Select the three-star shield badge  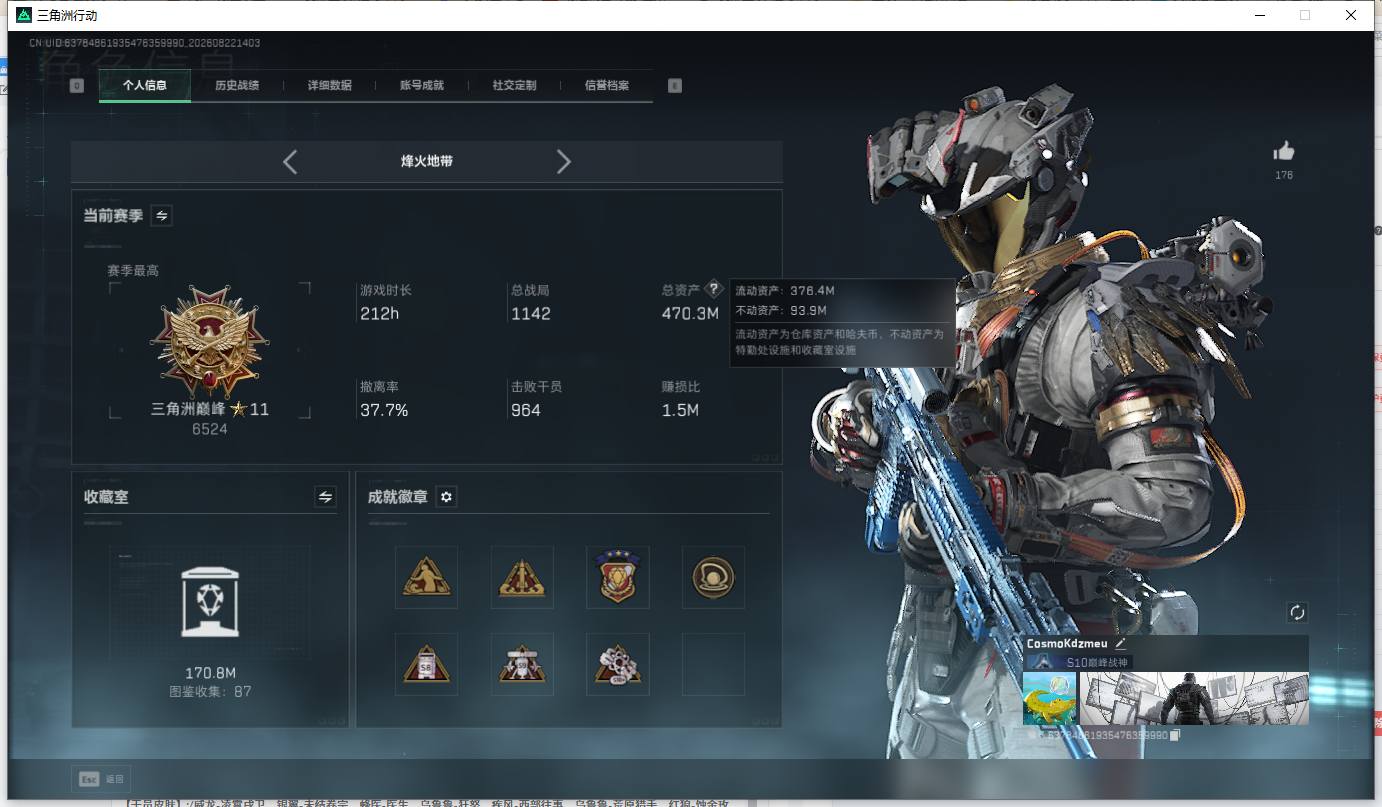pos(618,577)
